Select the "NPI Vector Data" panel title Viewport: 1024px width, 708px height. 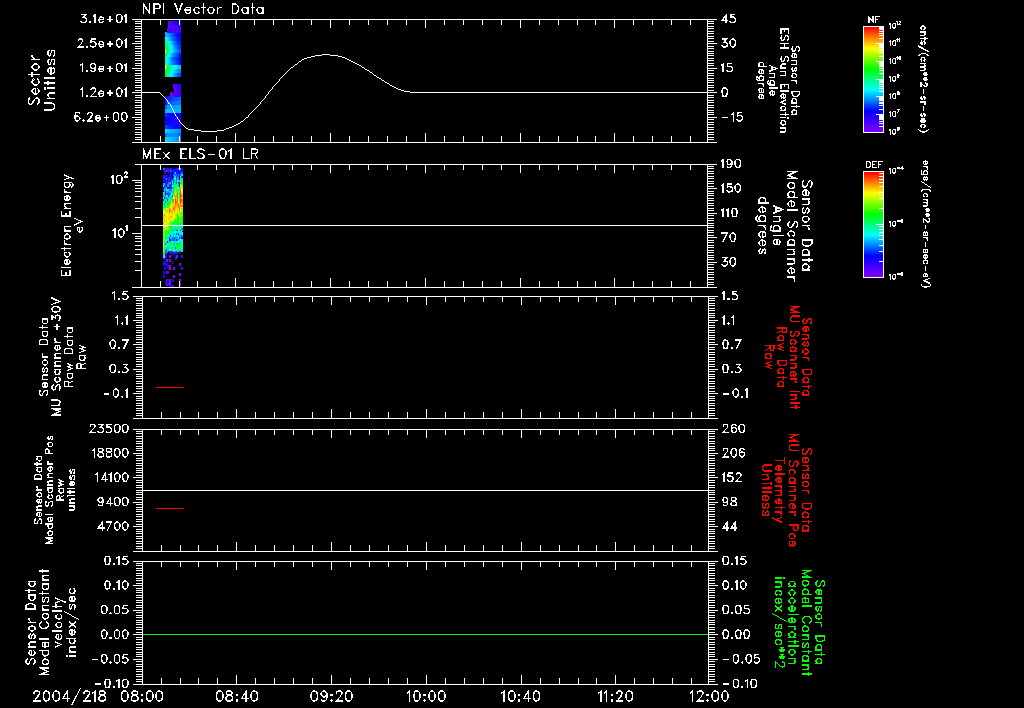coord(203,9)
